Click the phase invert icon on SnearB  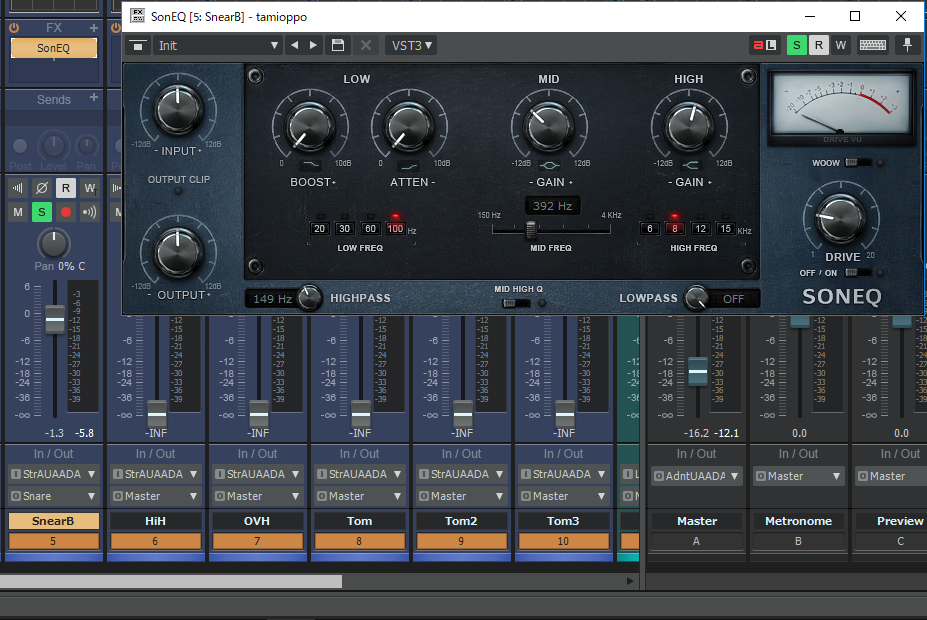pyautogui.click(x=41, y=187)
